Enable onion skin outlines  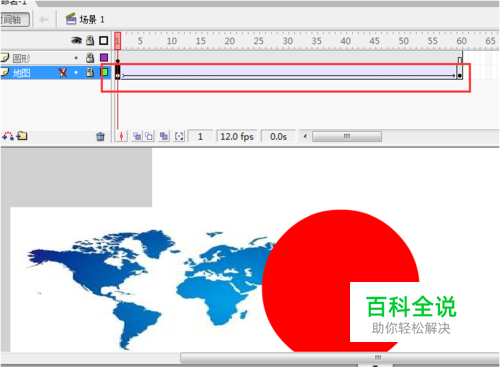(x=149, y=136)
